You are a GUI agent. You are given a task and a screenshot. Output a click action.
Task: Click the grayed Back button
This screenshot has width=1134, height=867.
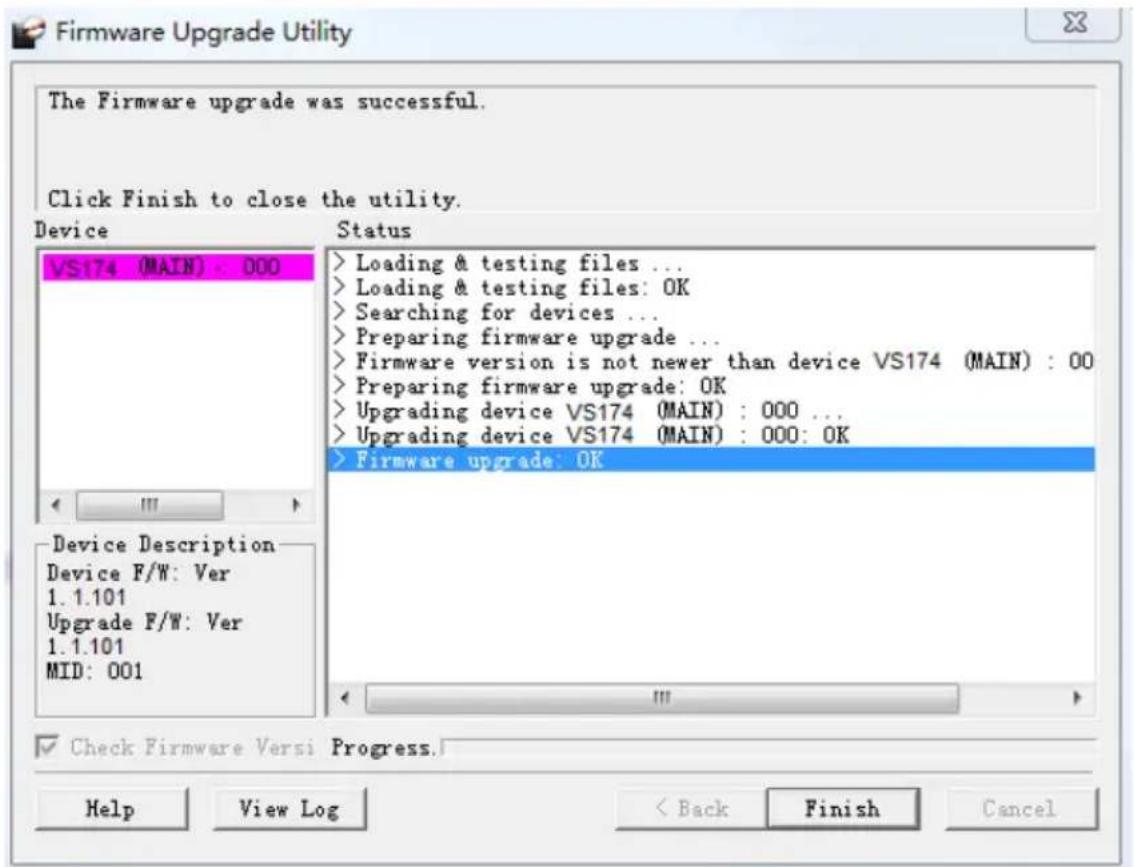691,808
